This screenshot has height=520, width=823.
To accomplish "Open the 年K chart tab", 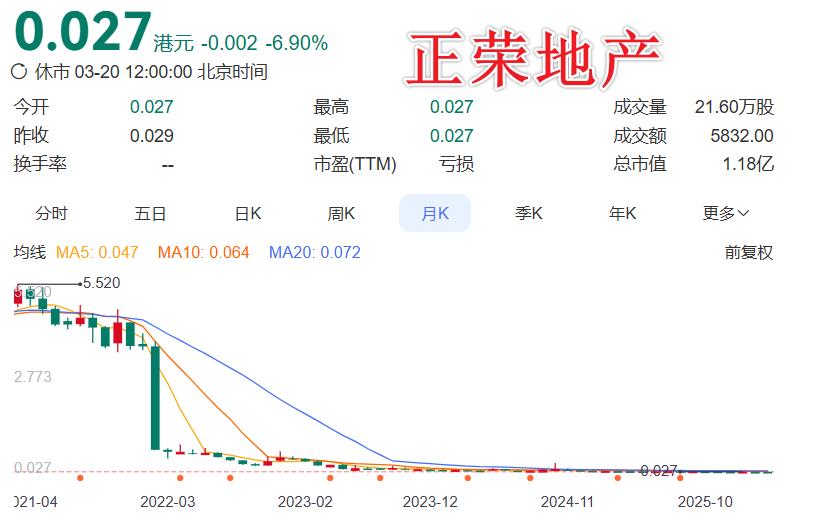I will [622, 214].
